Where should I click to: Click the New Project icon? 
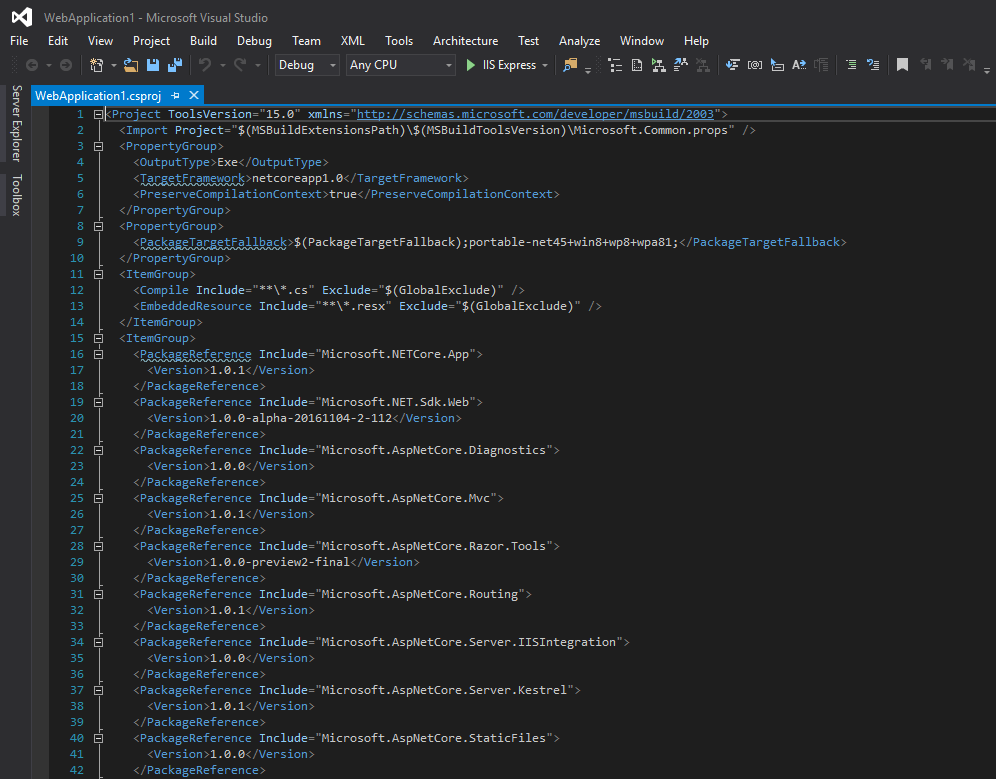97,65
